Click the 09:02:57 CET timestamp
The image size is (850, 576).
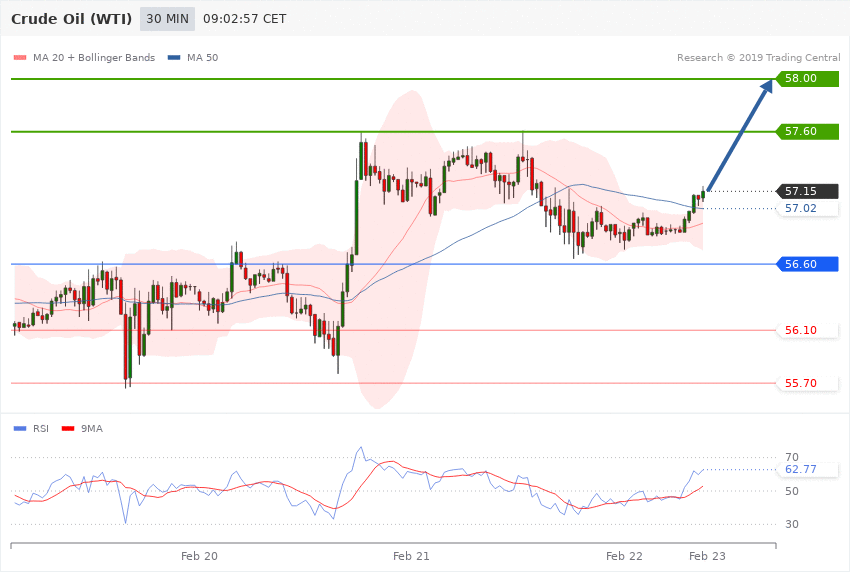coord(244,19)
